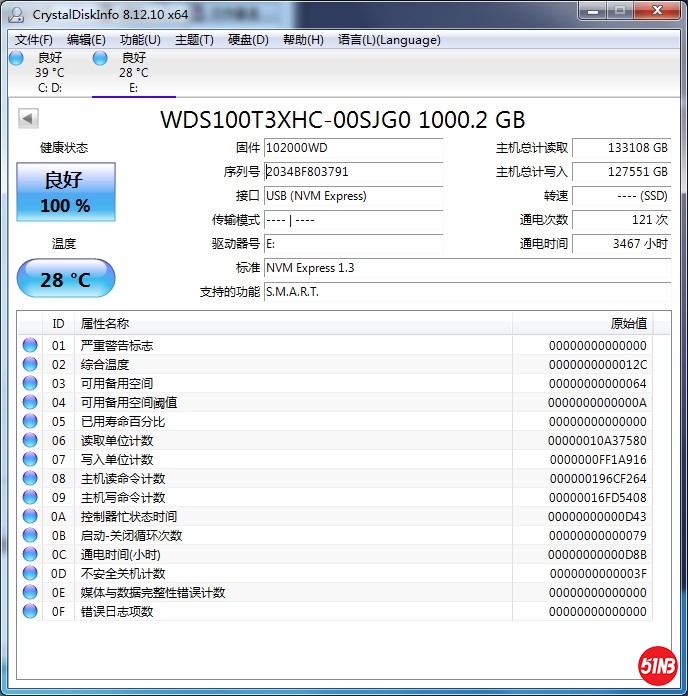The image size is (688, 696).
Task: Select the 严重警告标志 attribute name
Action: click(117, 345)
